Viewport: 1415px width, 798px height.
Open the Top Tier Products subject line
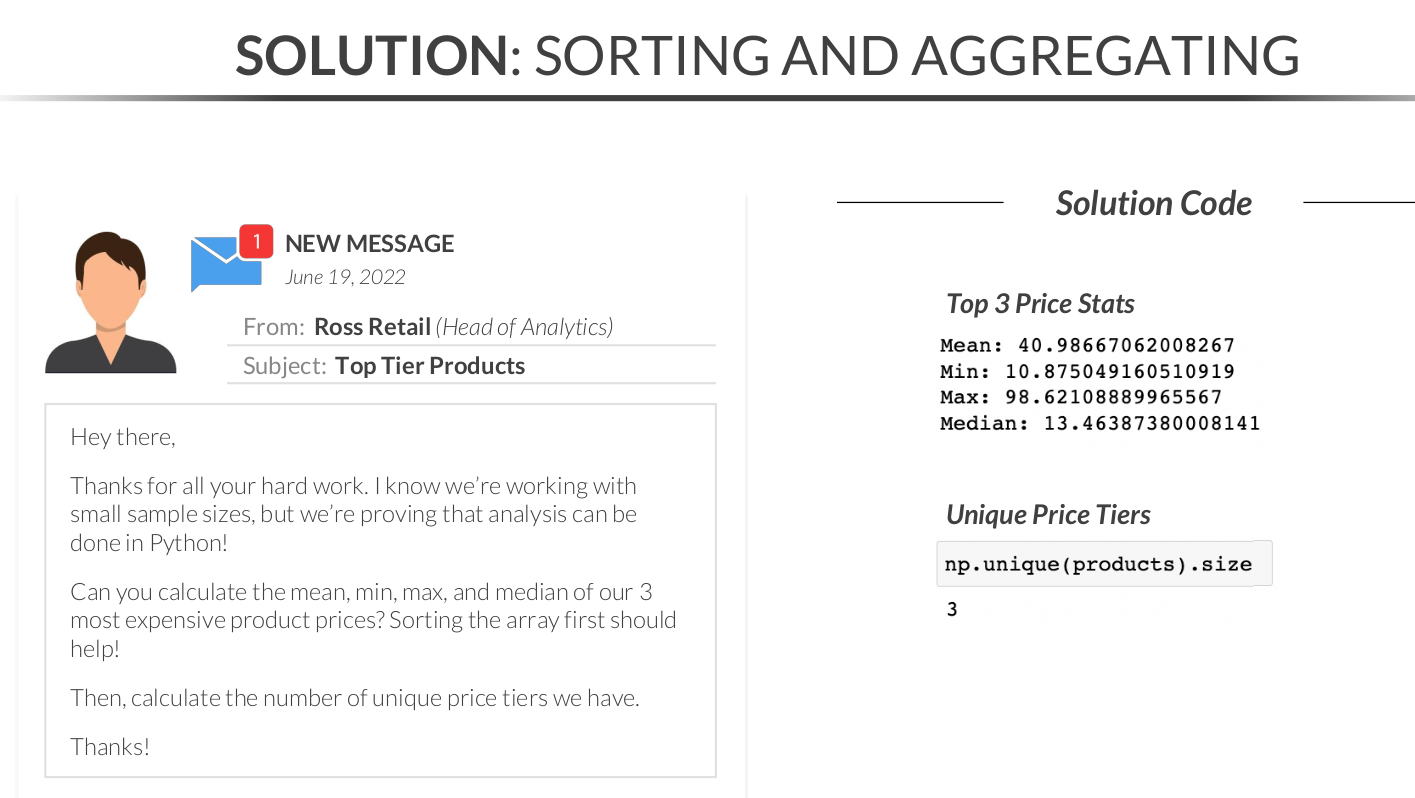430,366
